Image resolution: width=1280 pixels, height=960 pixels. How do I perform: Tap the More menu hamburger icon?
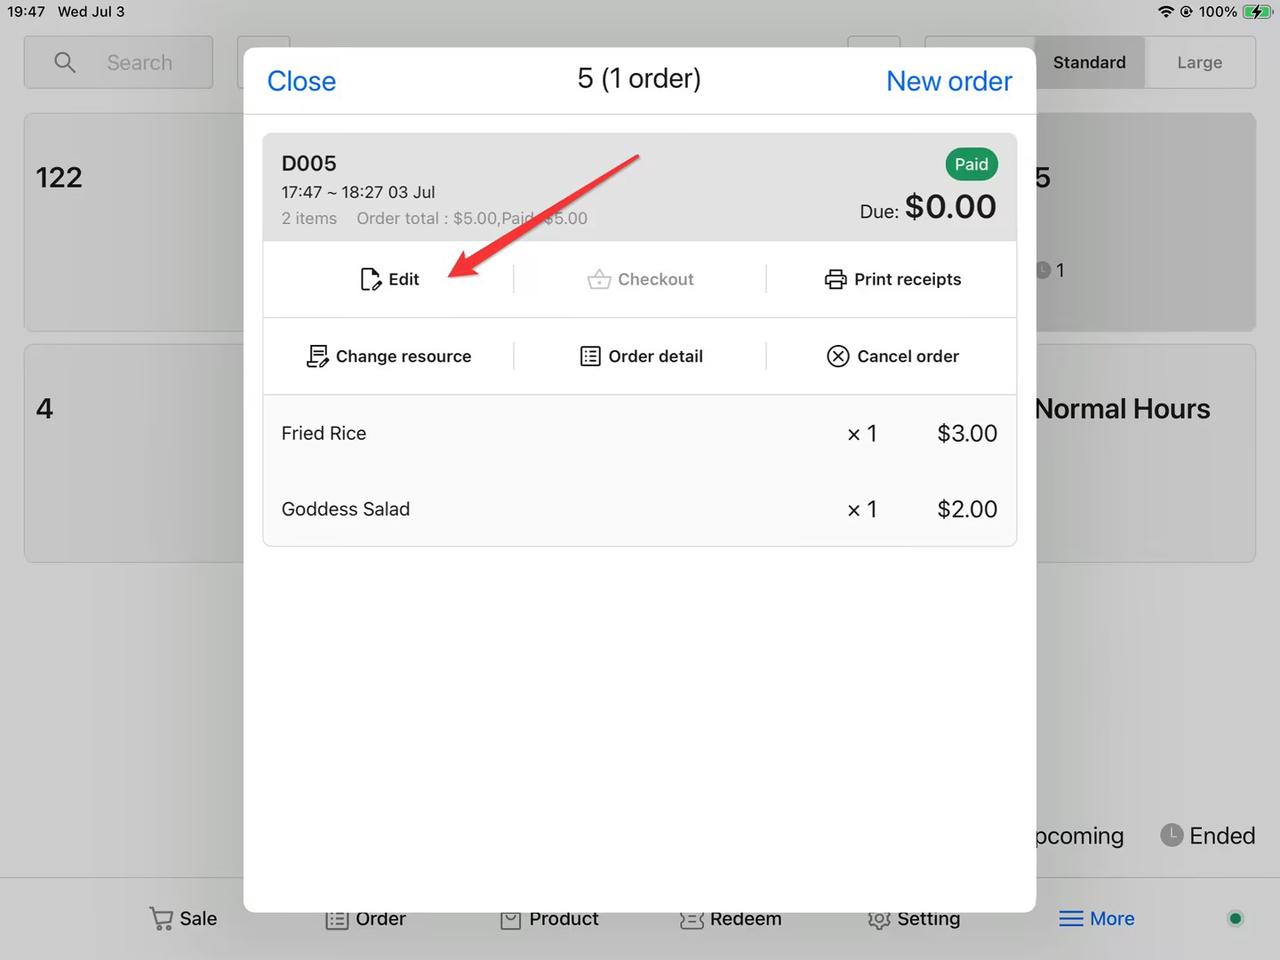coord(1071,918)
